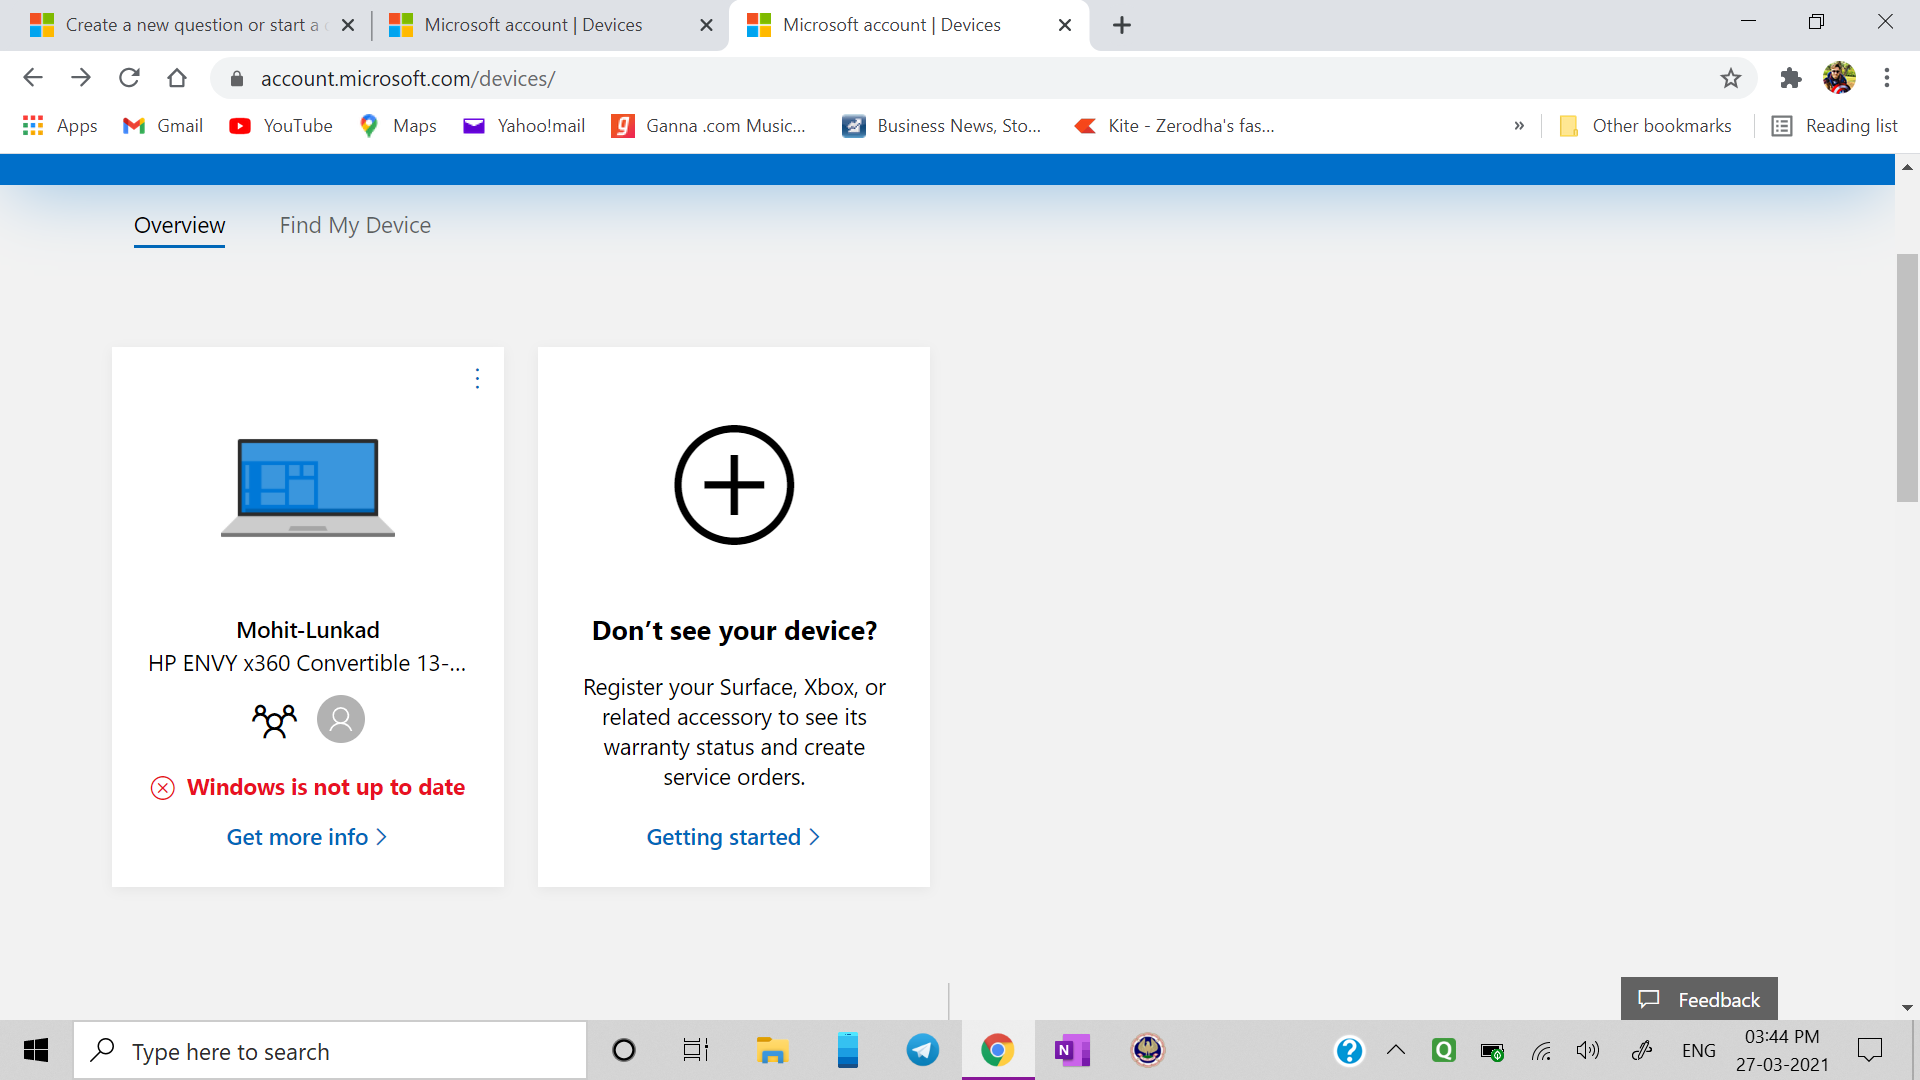This screenshot has height=1080, width=1920.
Task: Expand hidden bookmarks with double chevron
Action: pos(1519,126)
